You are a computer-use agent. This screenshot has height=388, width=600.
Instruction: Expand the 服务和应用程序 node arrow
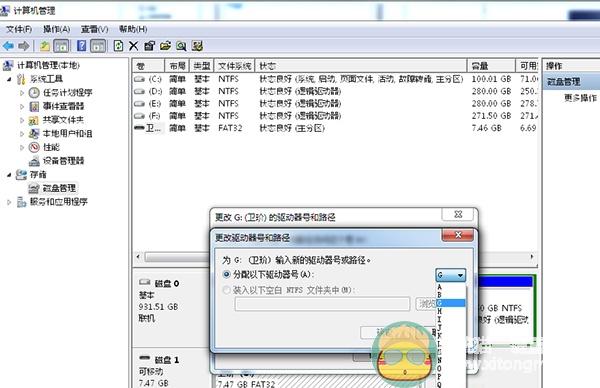(9, 202)
